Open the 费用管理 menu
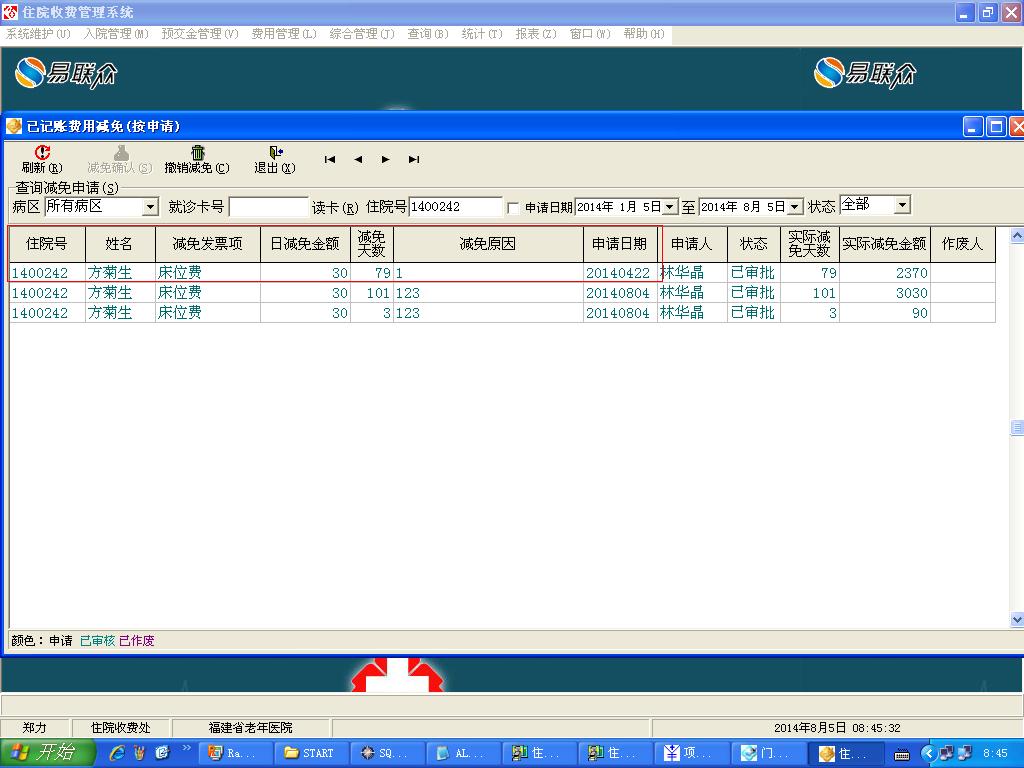This screenshot has height=768, width=1024. (x=284, y=33)
